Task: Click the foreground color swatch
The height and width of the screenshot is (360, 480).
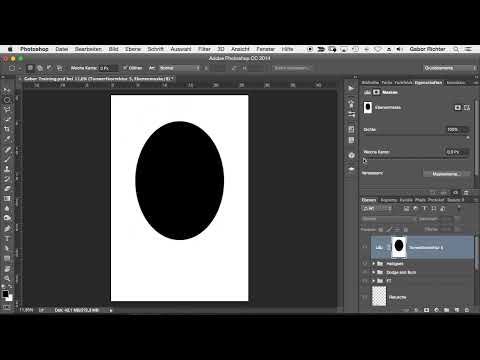Action: point(5,294)
